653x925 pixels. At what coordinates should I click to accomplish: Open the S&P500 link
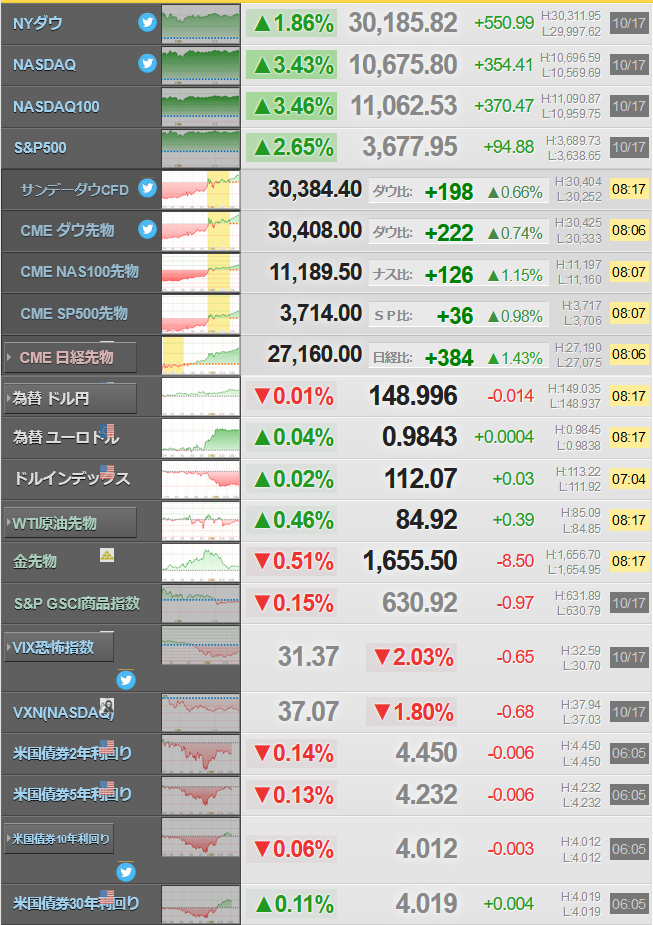click(x=40, y=147)
